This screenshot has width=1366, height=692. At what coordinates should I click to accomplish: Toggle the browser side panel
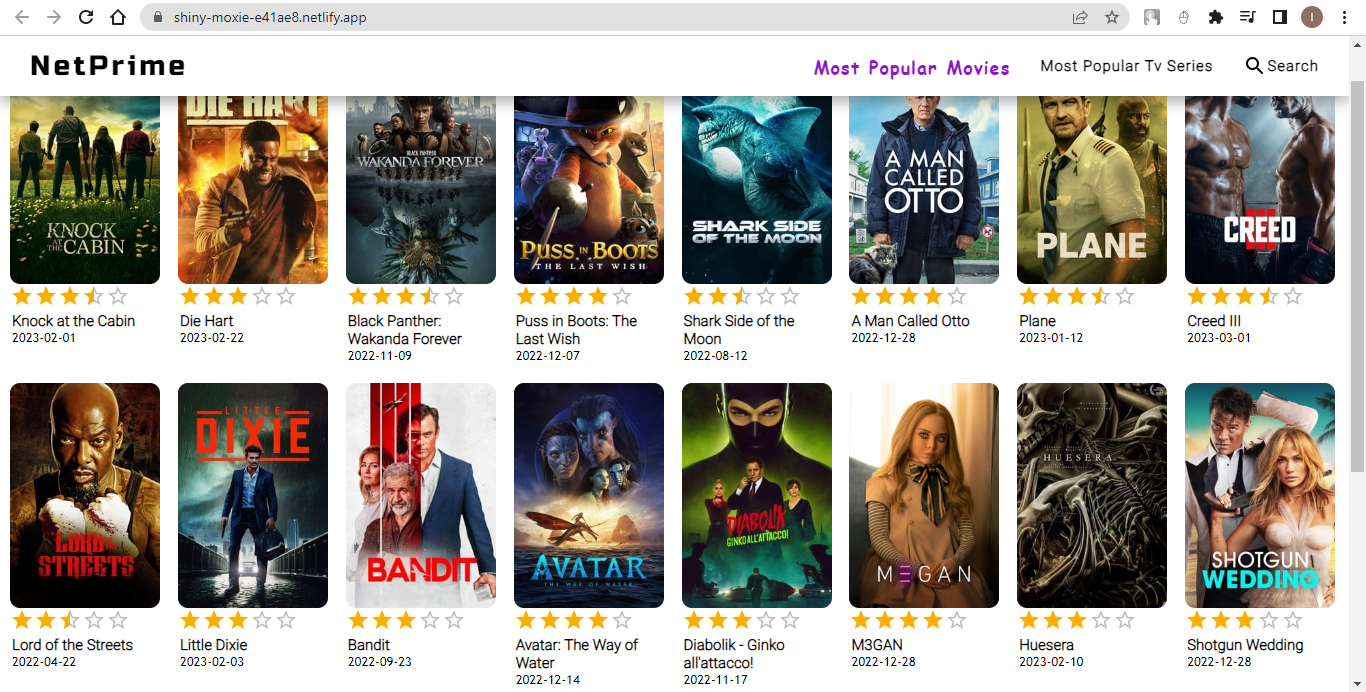[x=1279, y=17]
